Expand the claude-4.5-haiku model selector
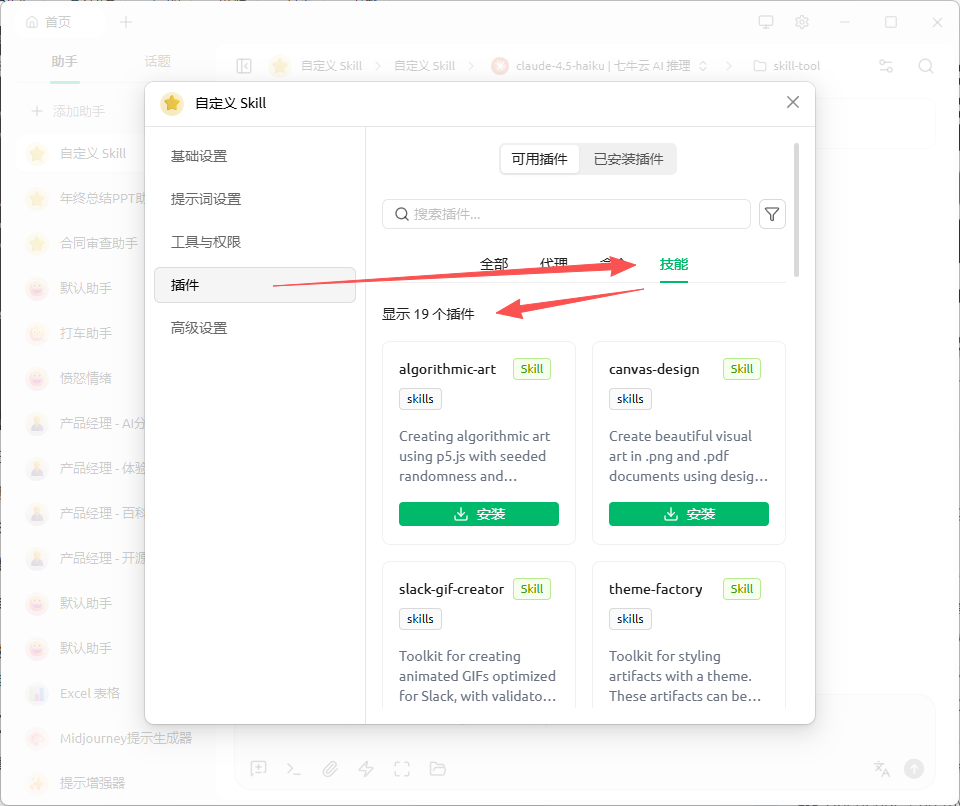The width and height of the screenshot is (960, 806). tap(601, 66)
